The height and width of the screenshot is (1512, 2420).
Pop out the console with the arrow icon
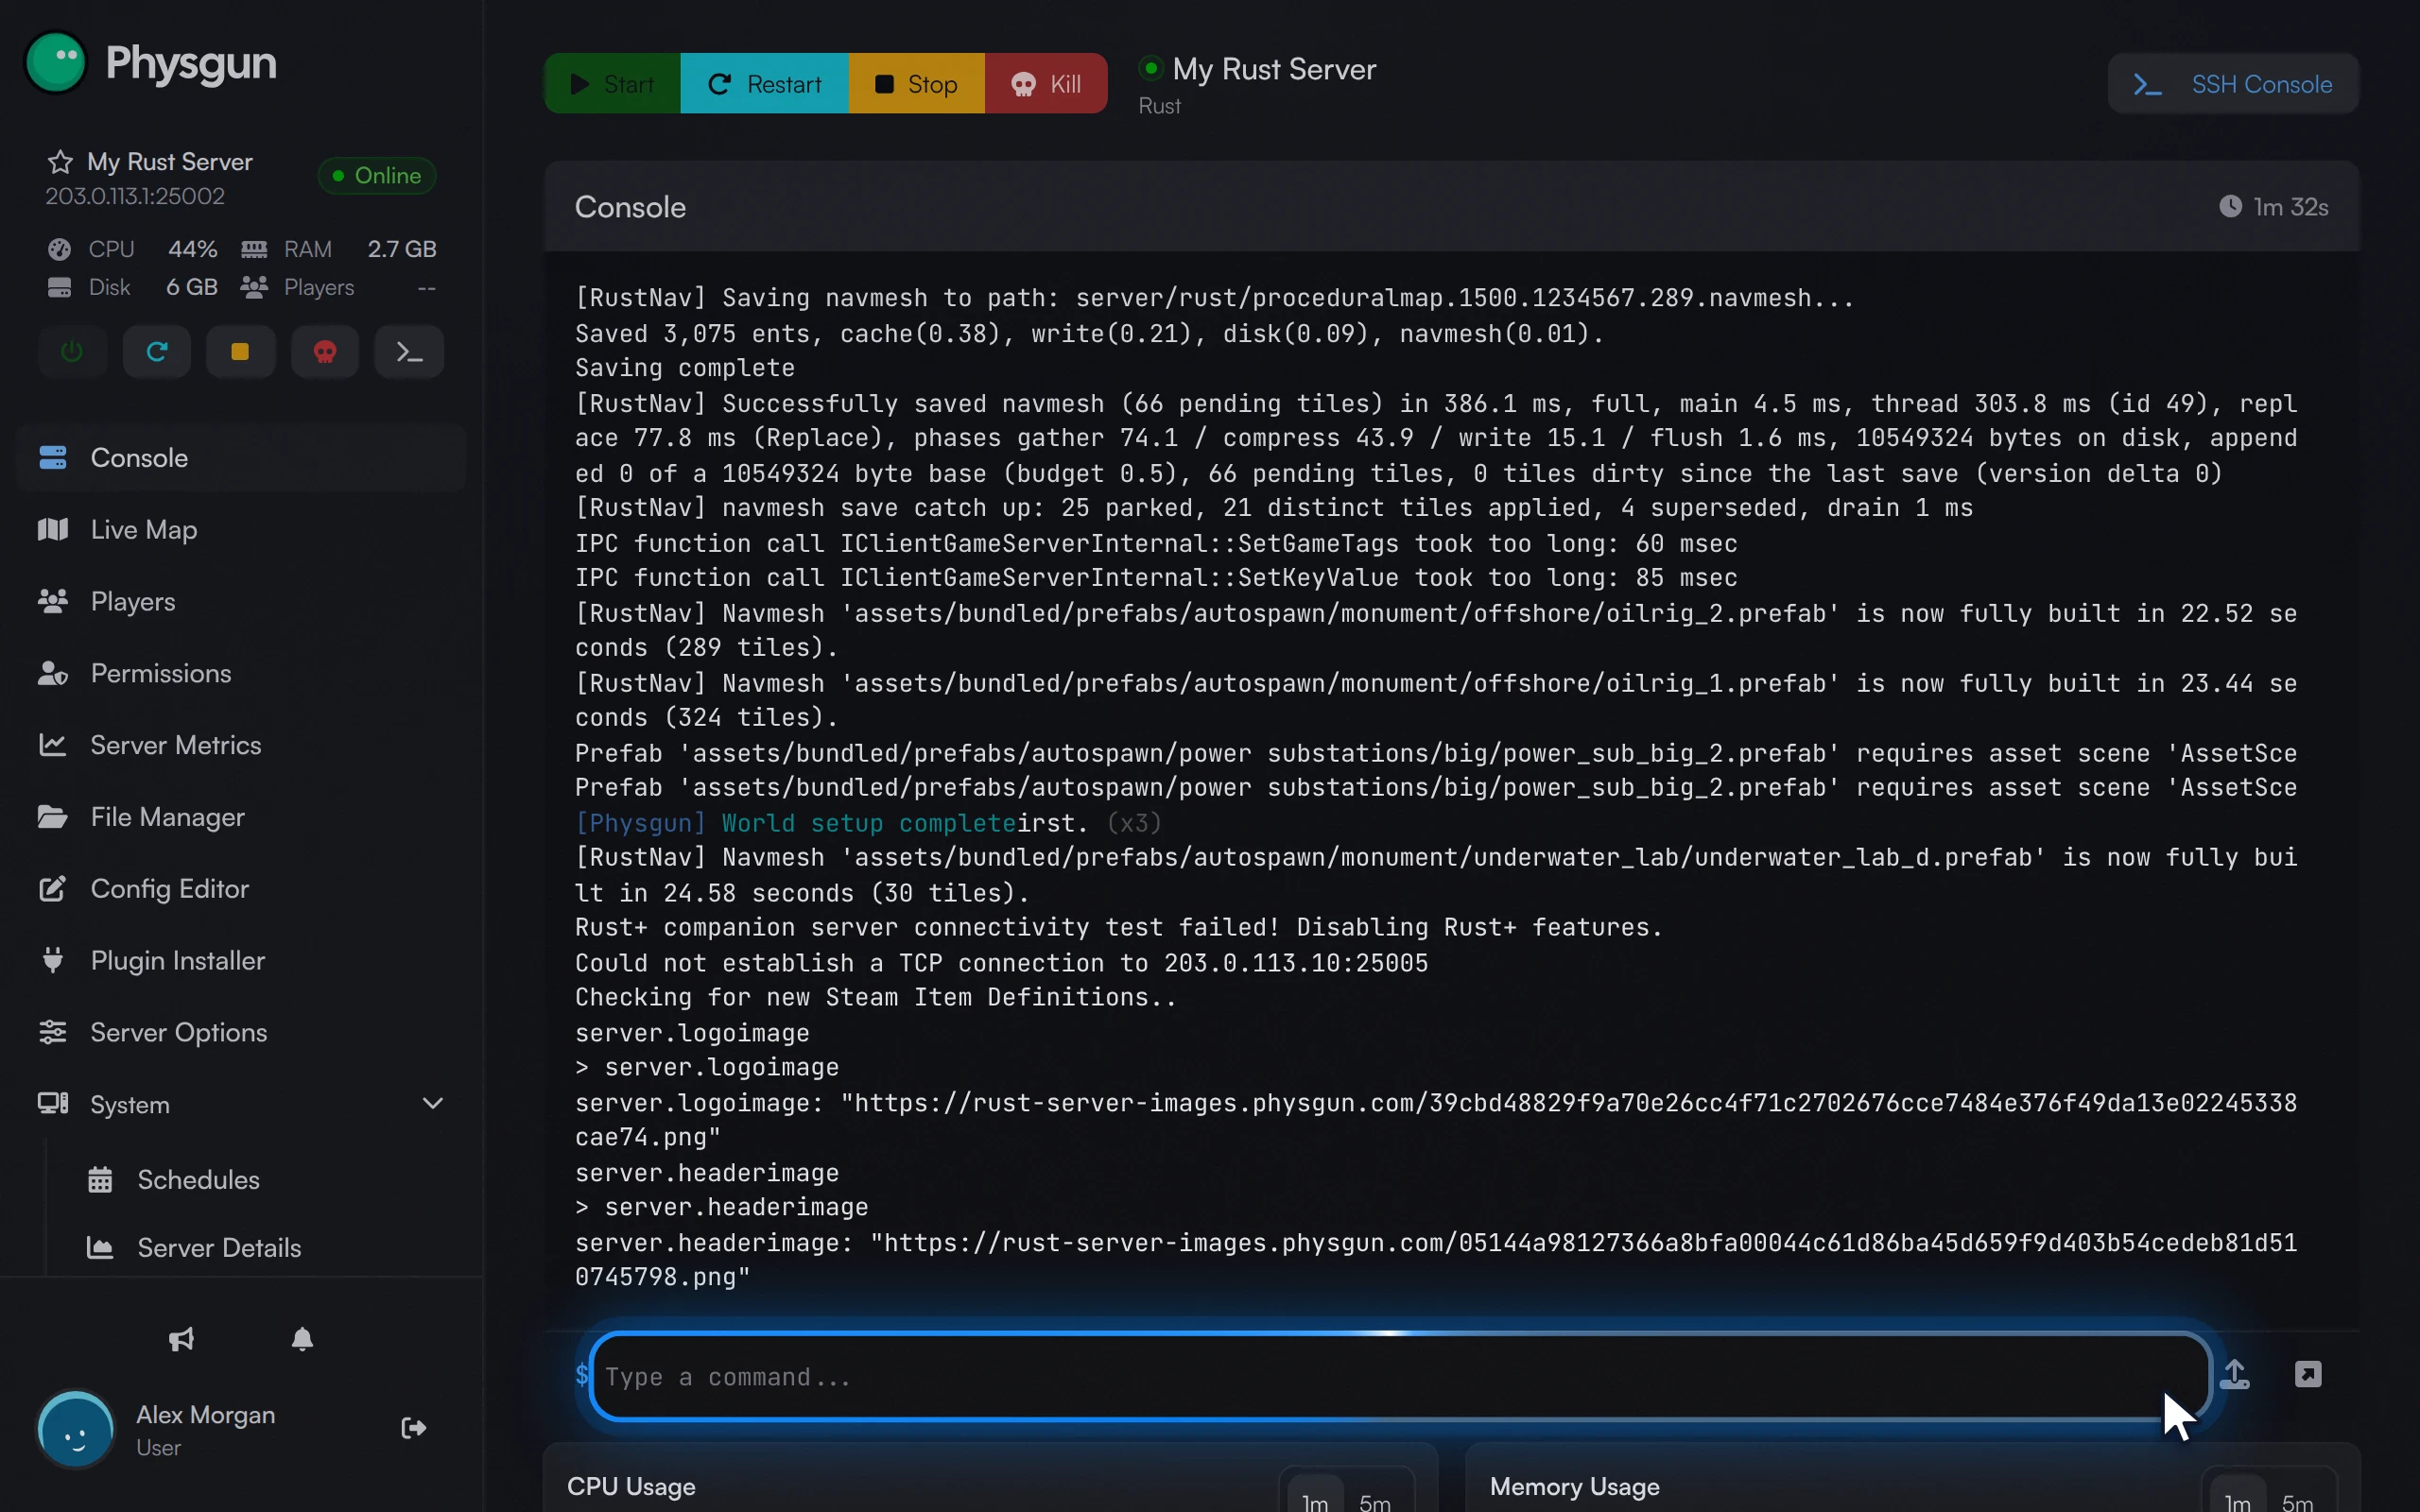pyautogui.click(x=2308, y=1374)
